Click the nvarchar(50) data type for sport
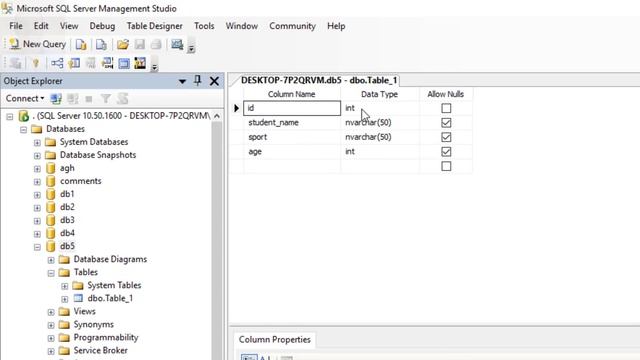Screen dimensions: 640x360 [x=368, y=137]
